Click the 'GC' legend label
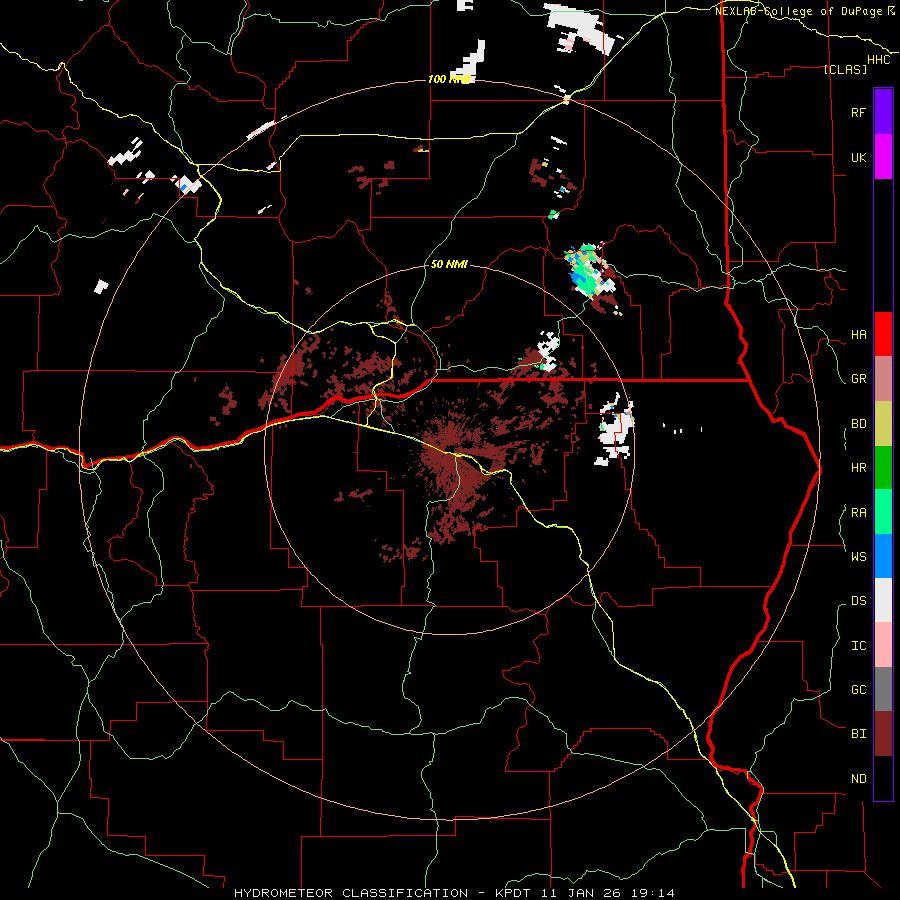Viewport: 900px width, 900px height. tap(858, 690)
